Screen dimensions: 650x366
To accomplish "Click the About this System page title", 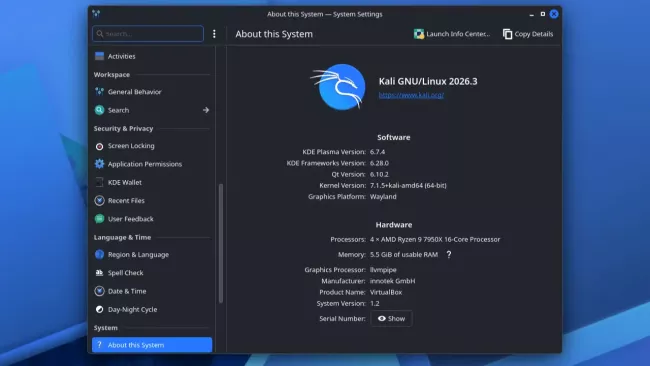I will pyautogui.click(x=274, y=34).
